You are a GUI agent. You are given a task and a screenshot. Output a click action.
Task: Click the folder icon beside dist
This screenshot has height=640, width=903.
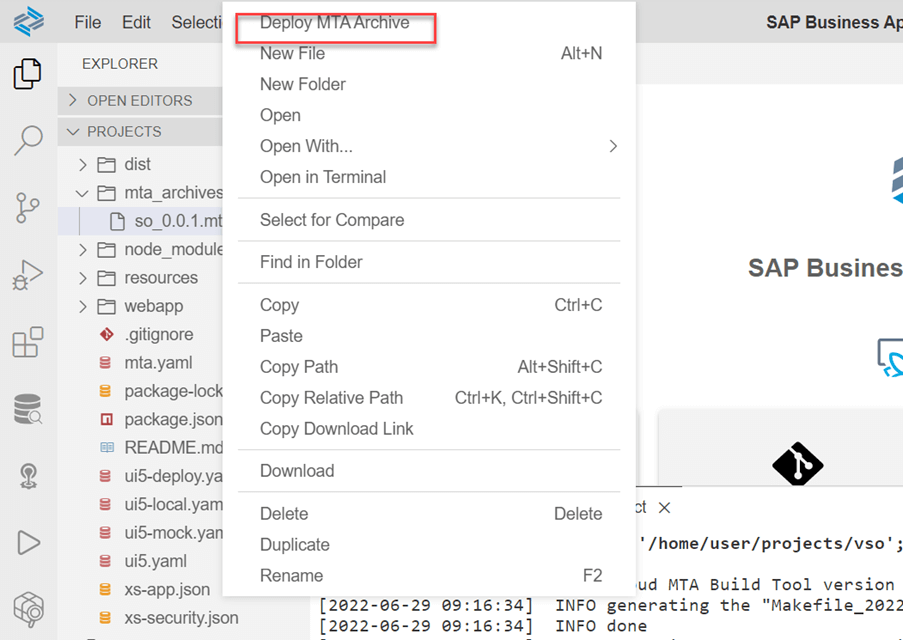(x=106, y=165)
